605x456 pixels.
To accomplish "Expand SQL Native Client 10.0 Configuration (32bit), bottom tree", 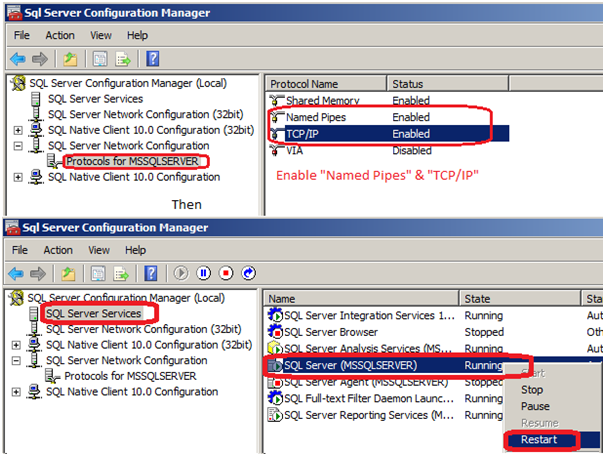I will tap(16, 345).
